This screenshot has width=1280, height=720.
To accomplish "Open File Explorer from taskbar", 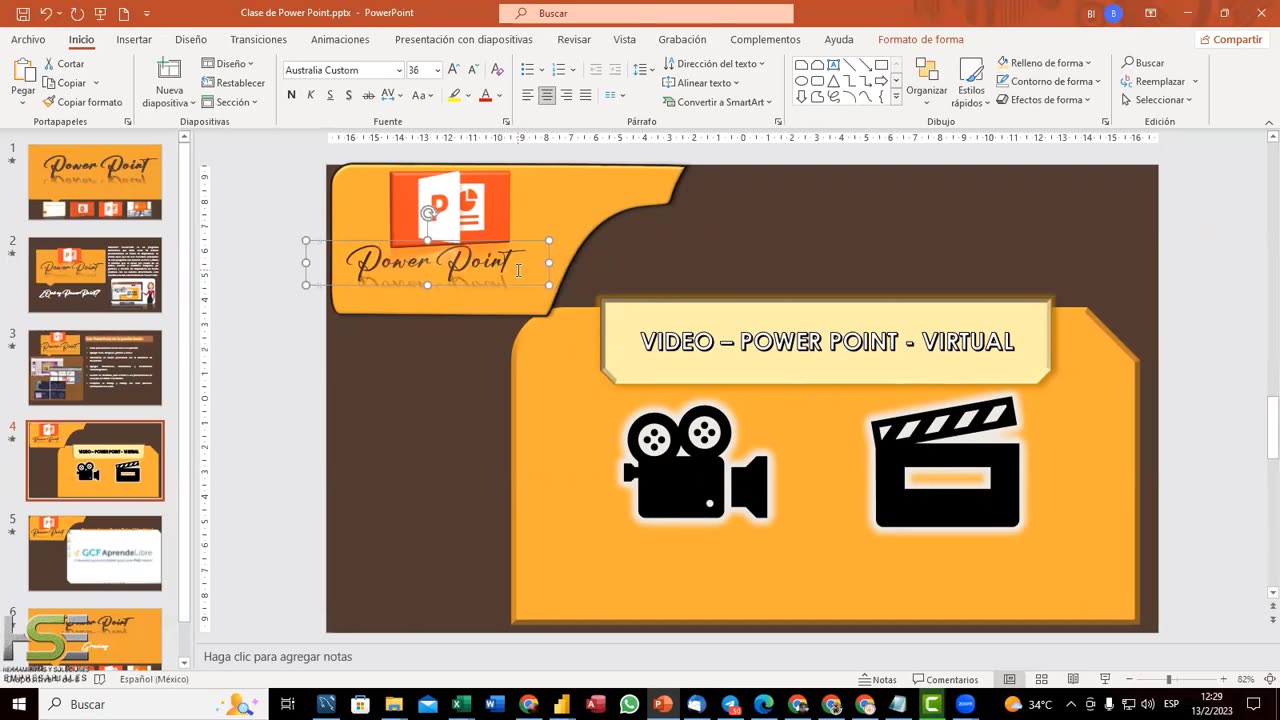I will [x=394, y=704].
